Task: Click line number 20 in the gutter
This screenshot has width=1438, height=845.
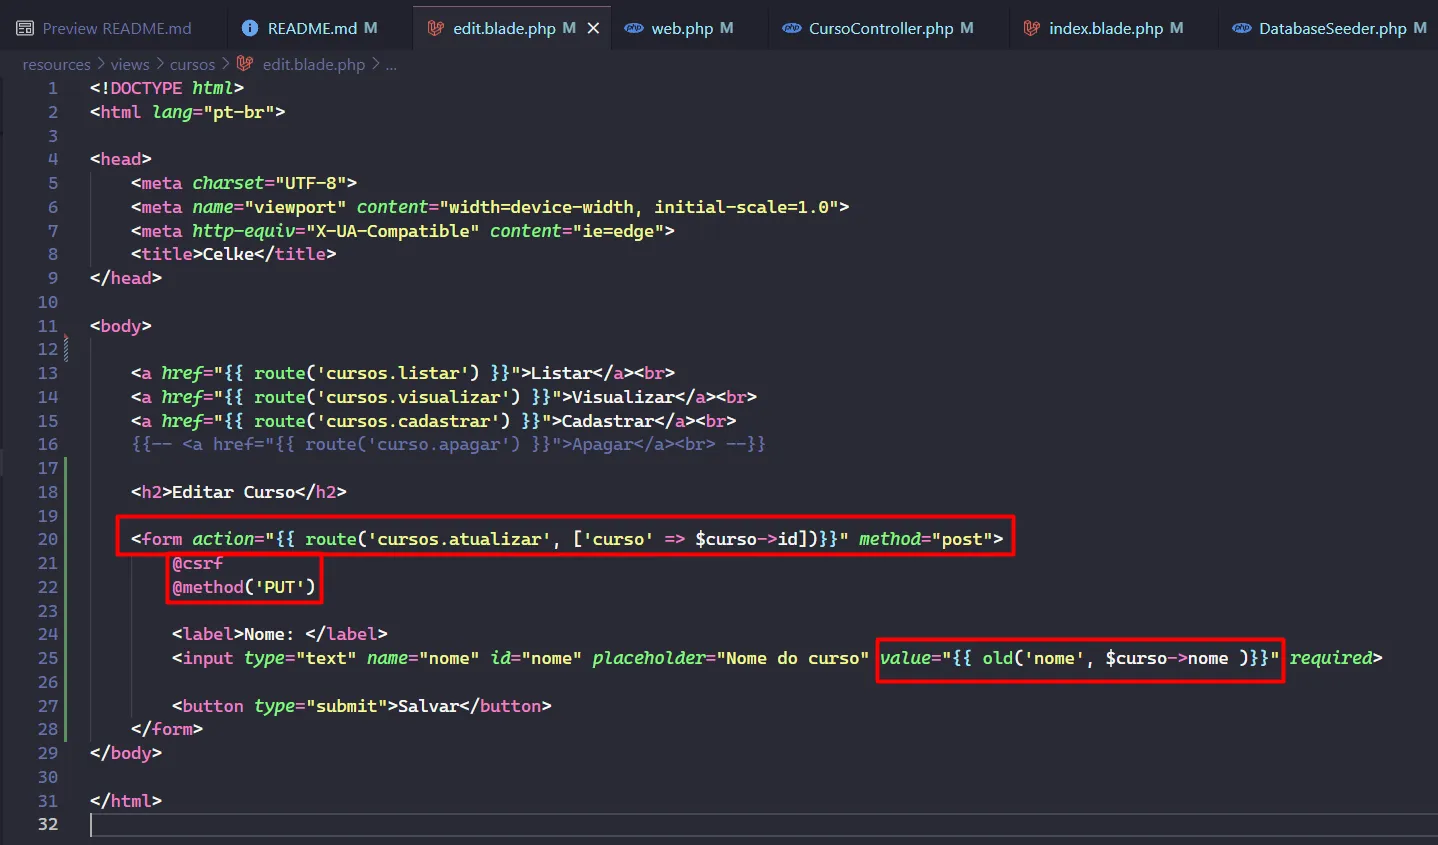Action: click(x=48, y=539)
